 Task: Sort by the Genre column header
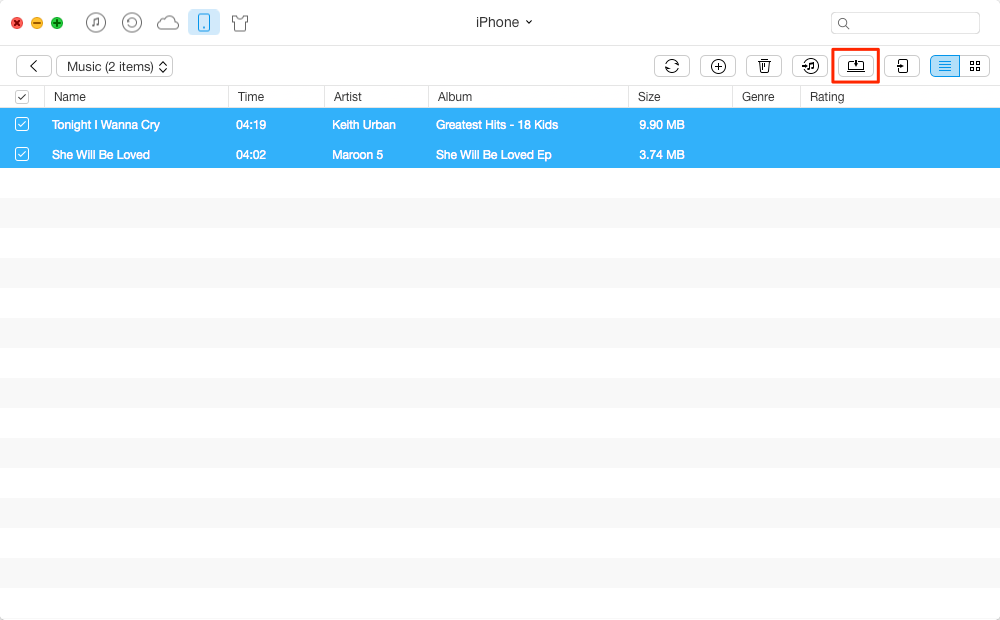click(x=767, y=97)
